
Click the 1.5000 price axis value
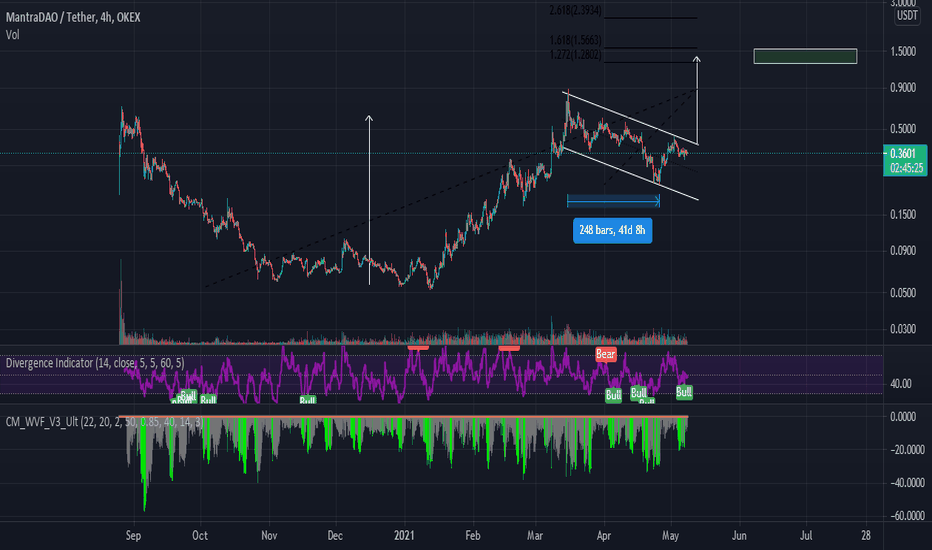point(903,52)
